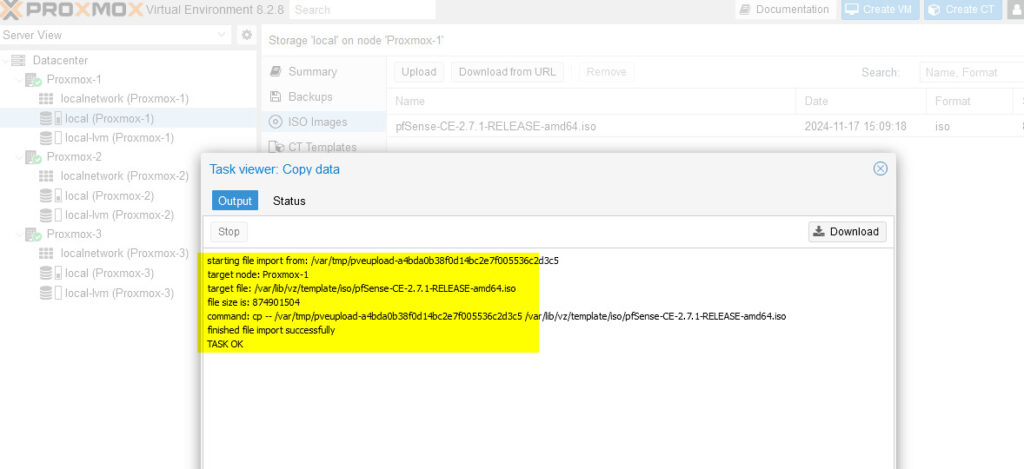
Task: Select local (Proxmox-1) storage item
Action: (x=110, y=118)
